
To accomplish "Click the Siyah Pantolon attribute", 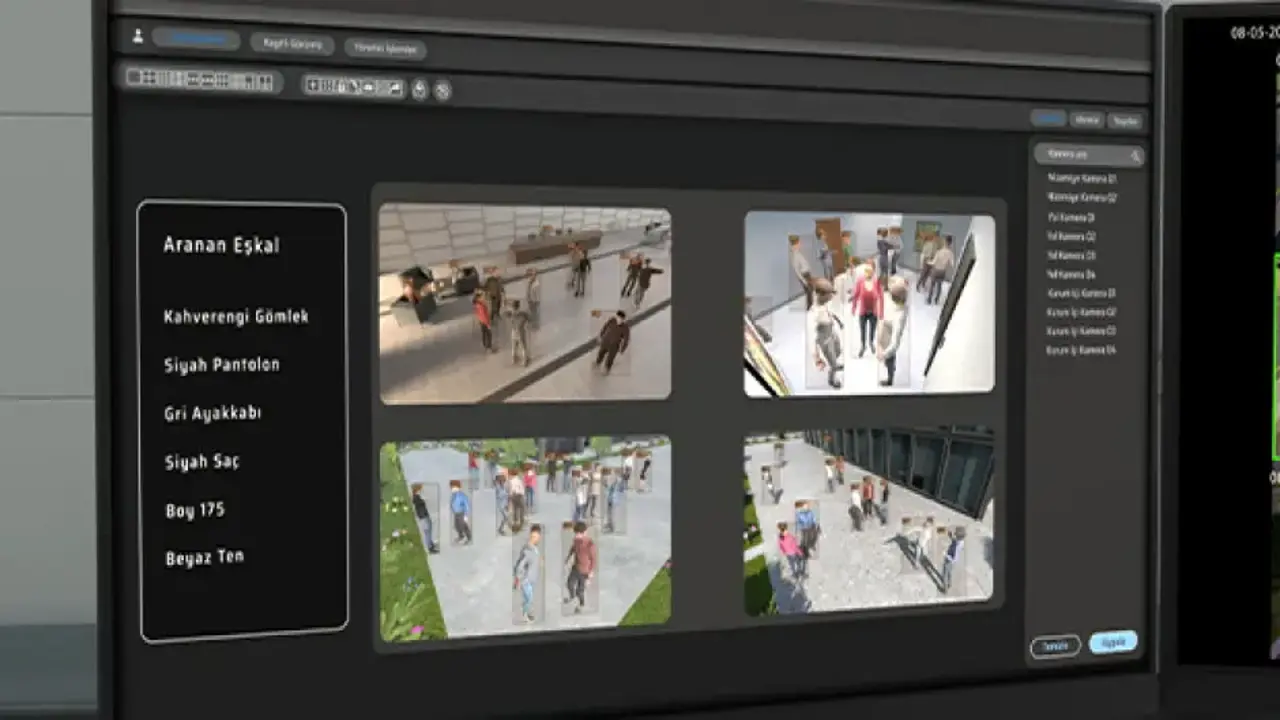I will coord(221,365).
